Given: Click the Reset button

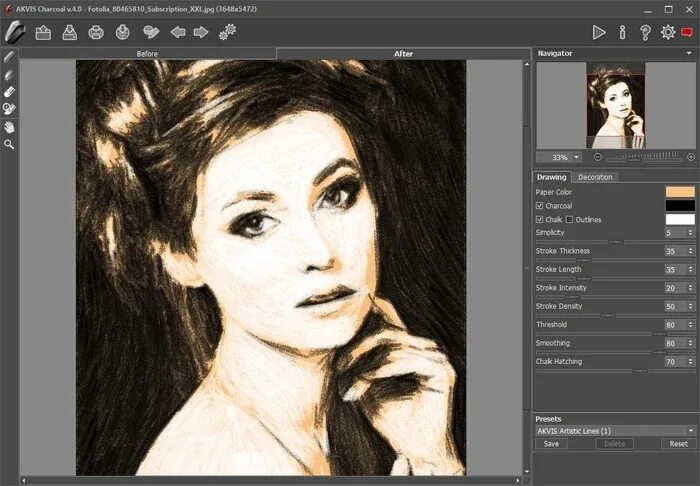Looking at the screenshot, I should click(x=678, y=443).
